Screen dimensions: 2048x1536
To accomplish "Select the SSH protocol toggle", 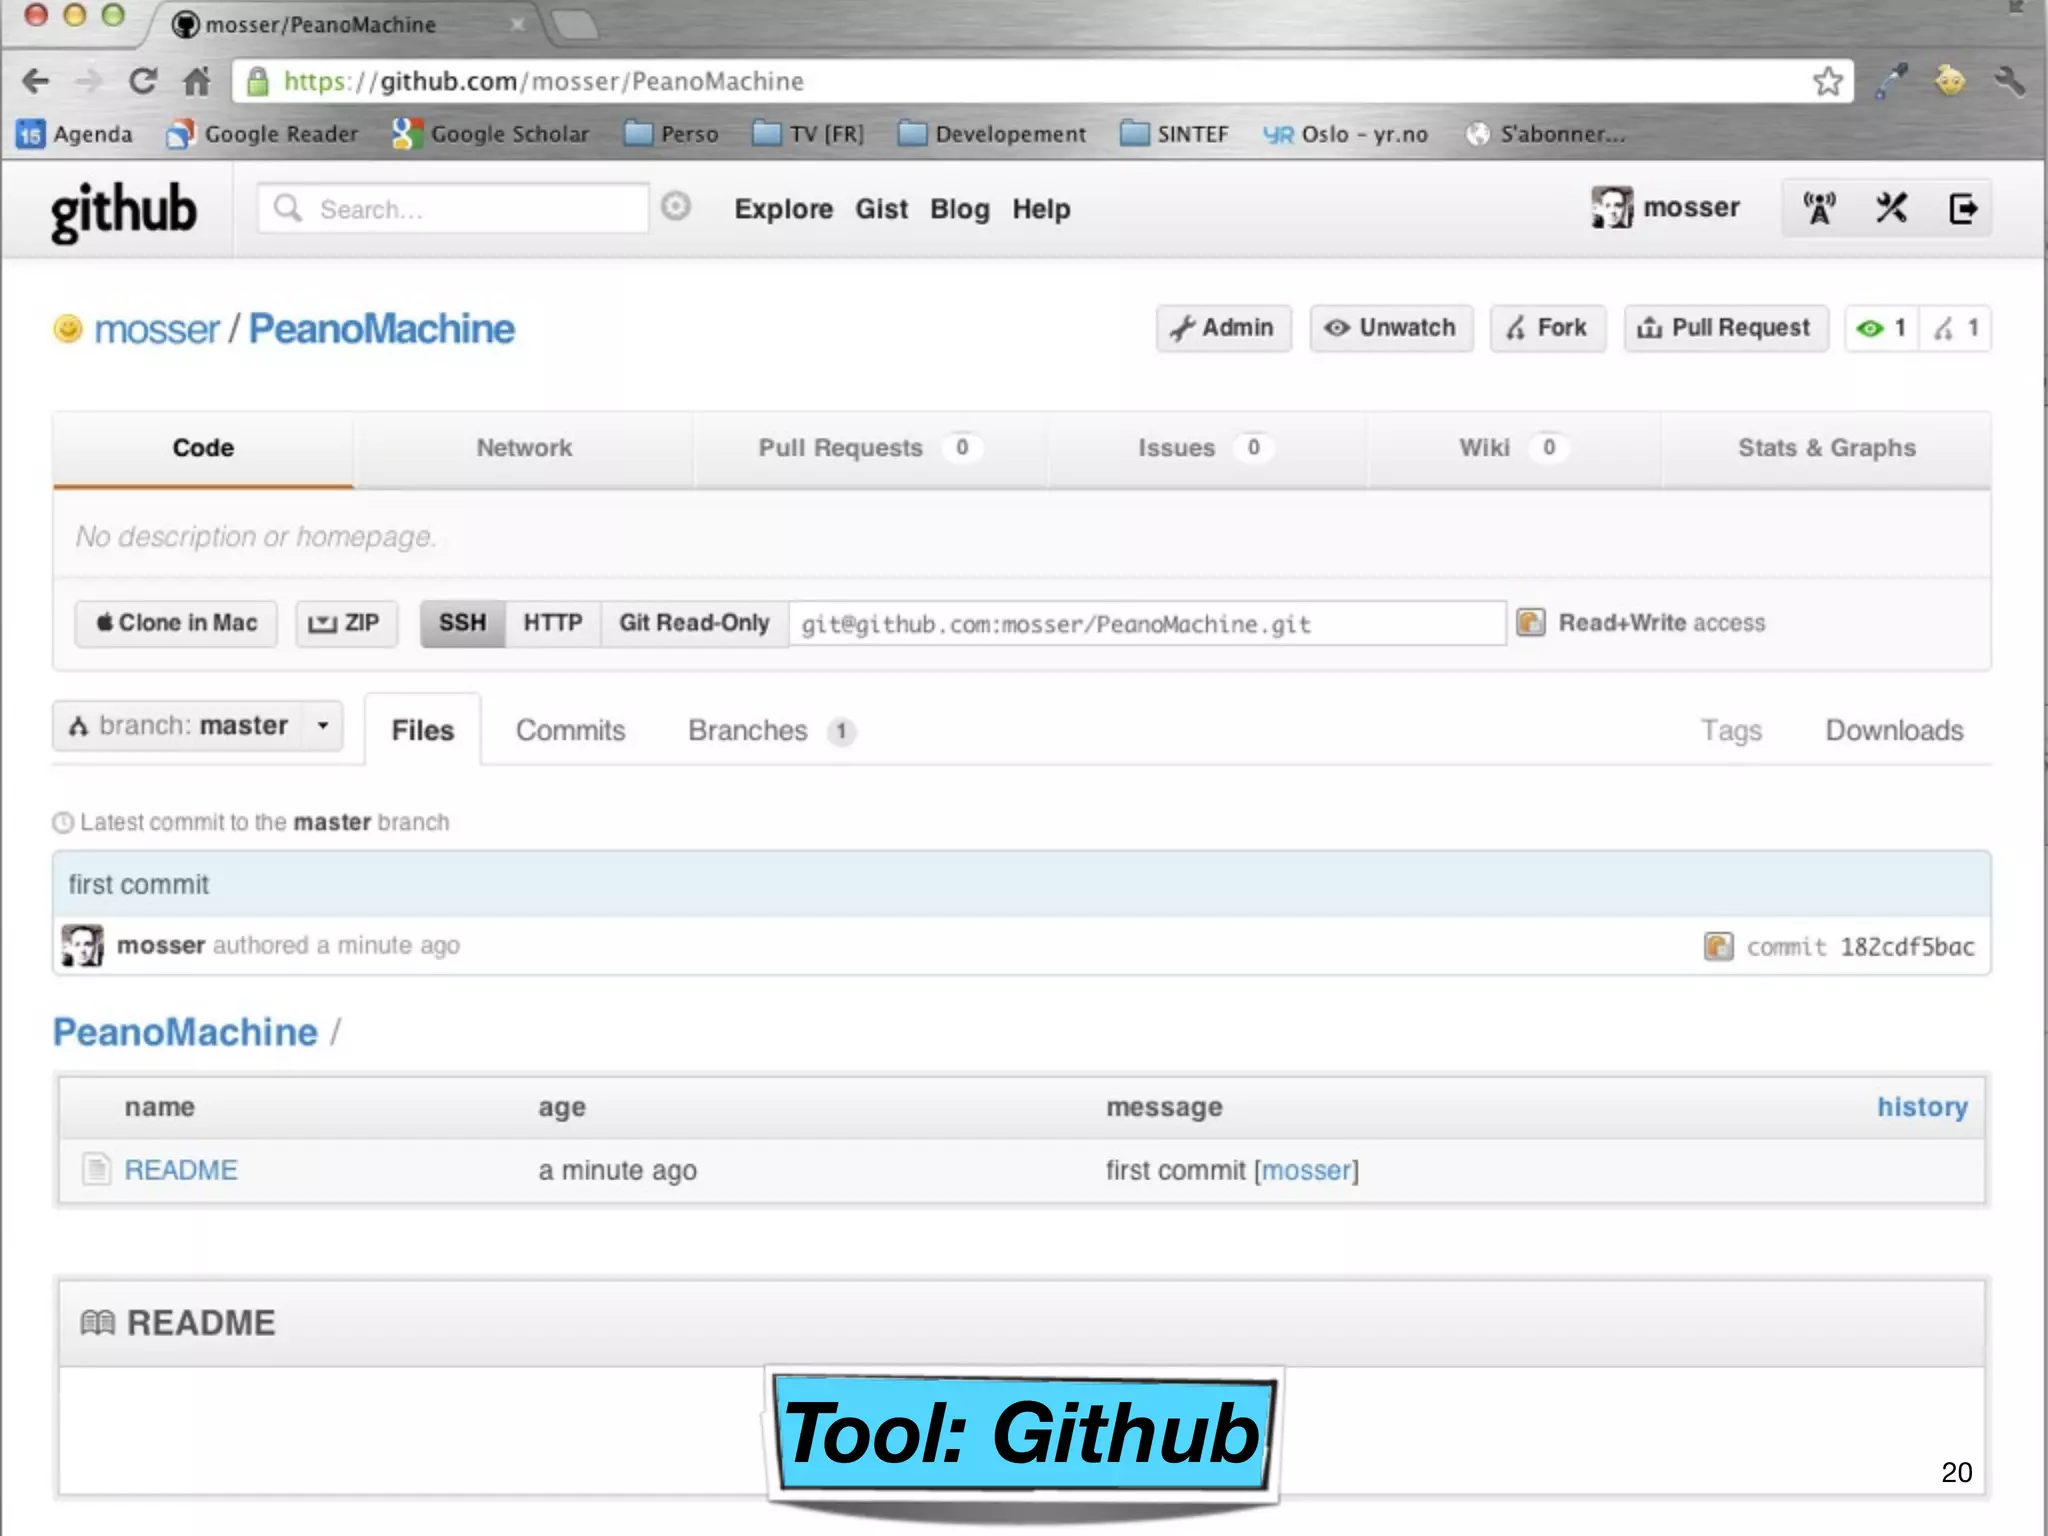I will (x=462, y=623).
